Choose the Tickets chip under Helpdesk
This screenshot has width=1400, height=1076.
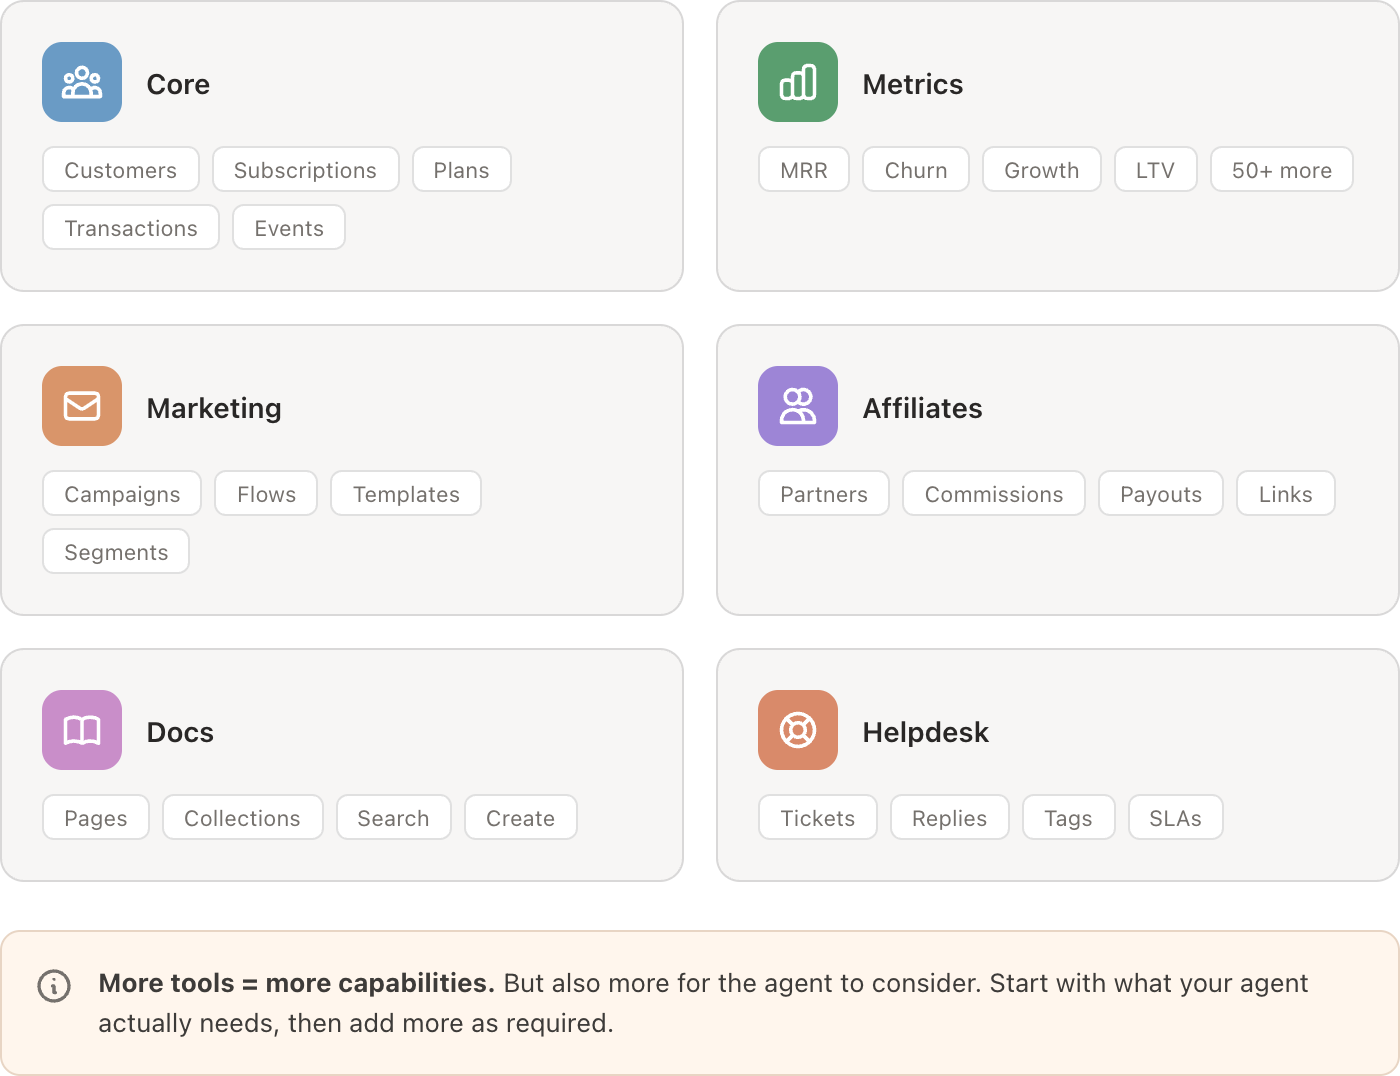pos(817,818)
